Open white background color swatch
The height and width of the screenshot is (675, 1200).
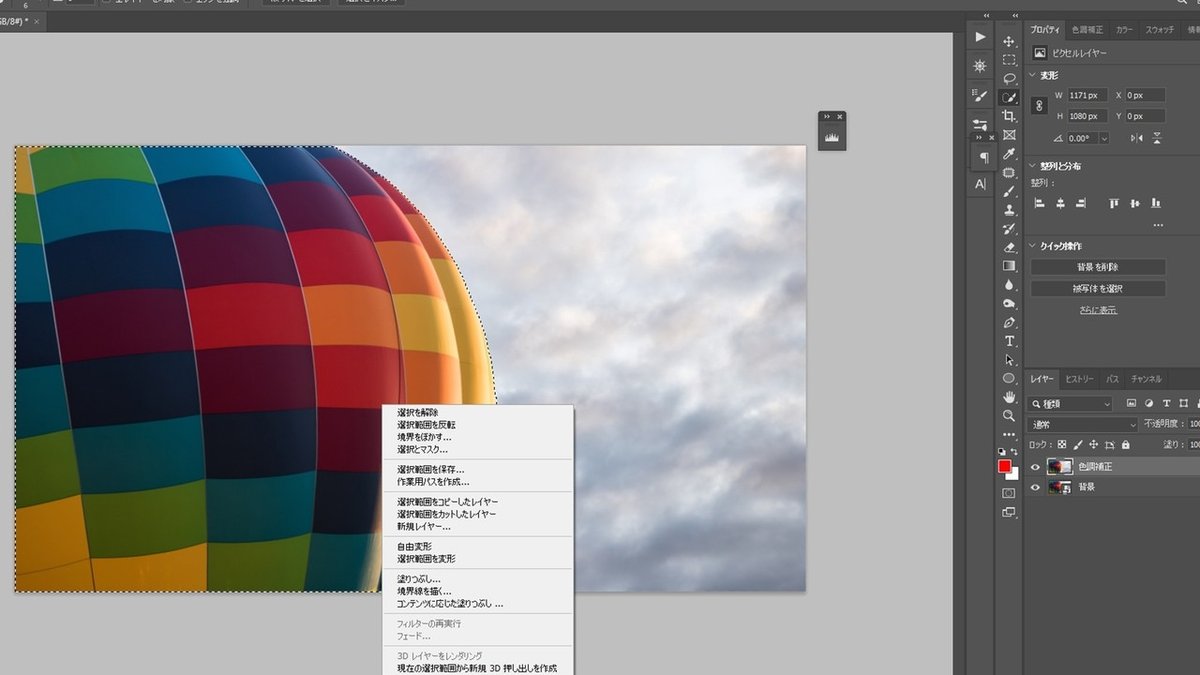1014,475
